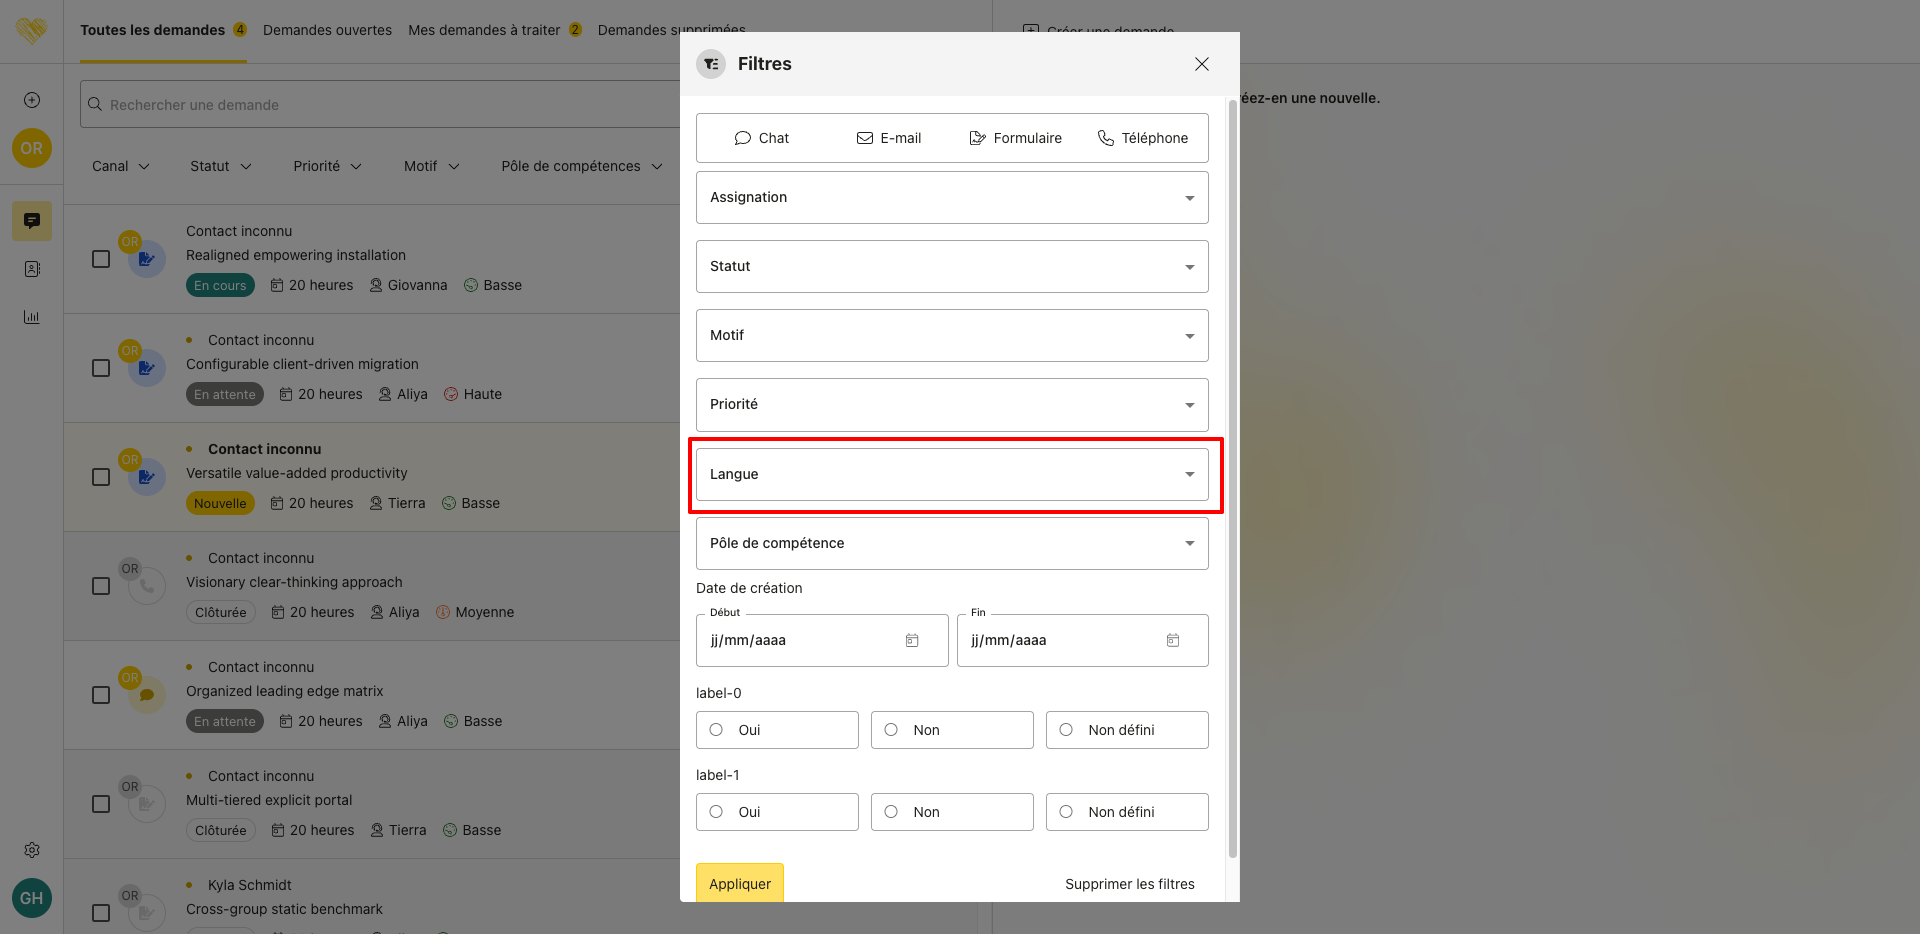The width and height of the screenshot is (1920, 934).
Task: Select Oui radio for label-0
Action: [x=717, y=730]
